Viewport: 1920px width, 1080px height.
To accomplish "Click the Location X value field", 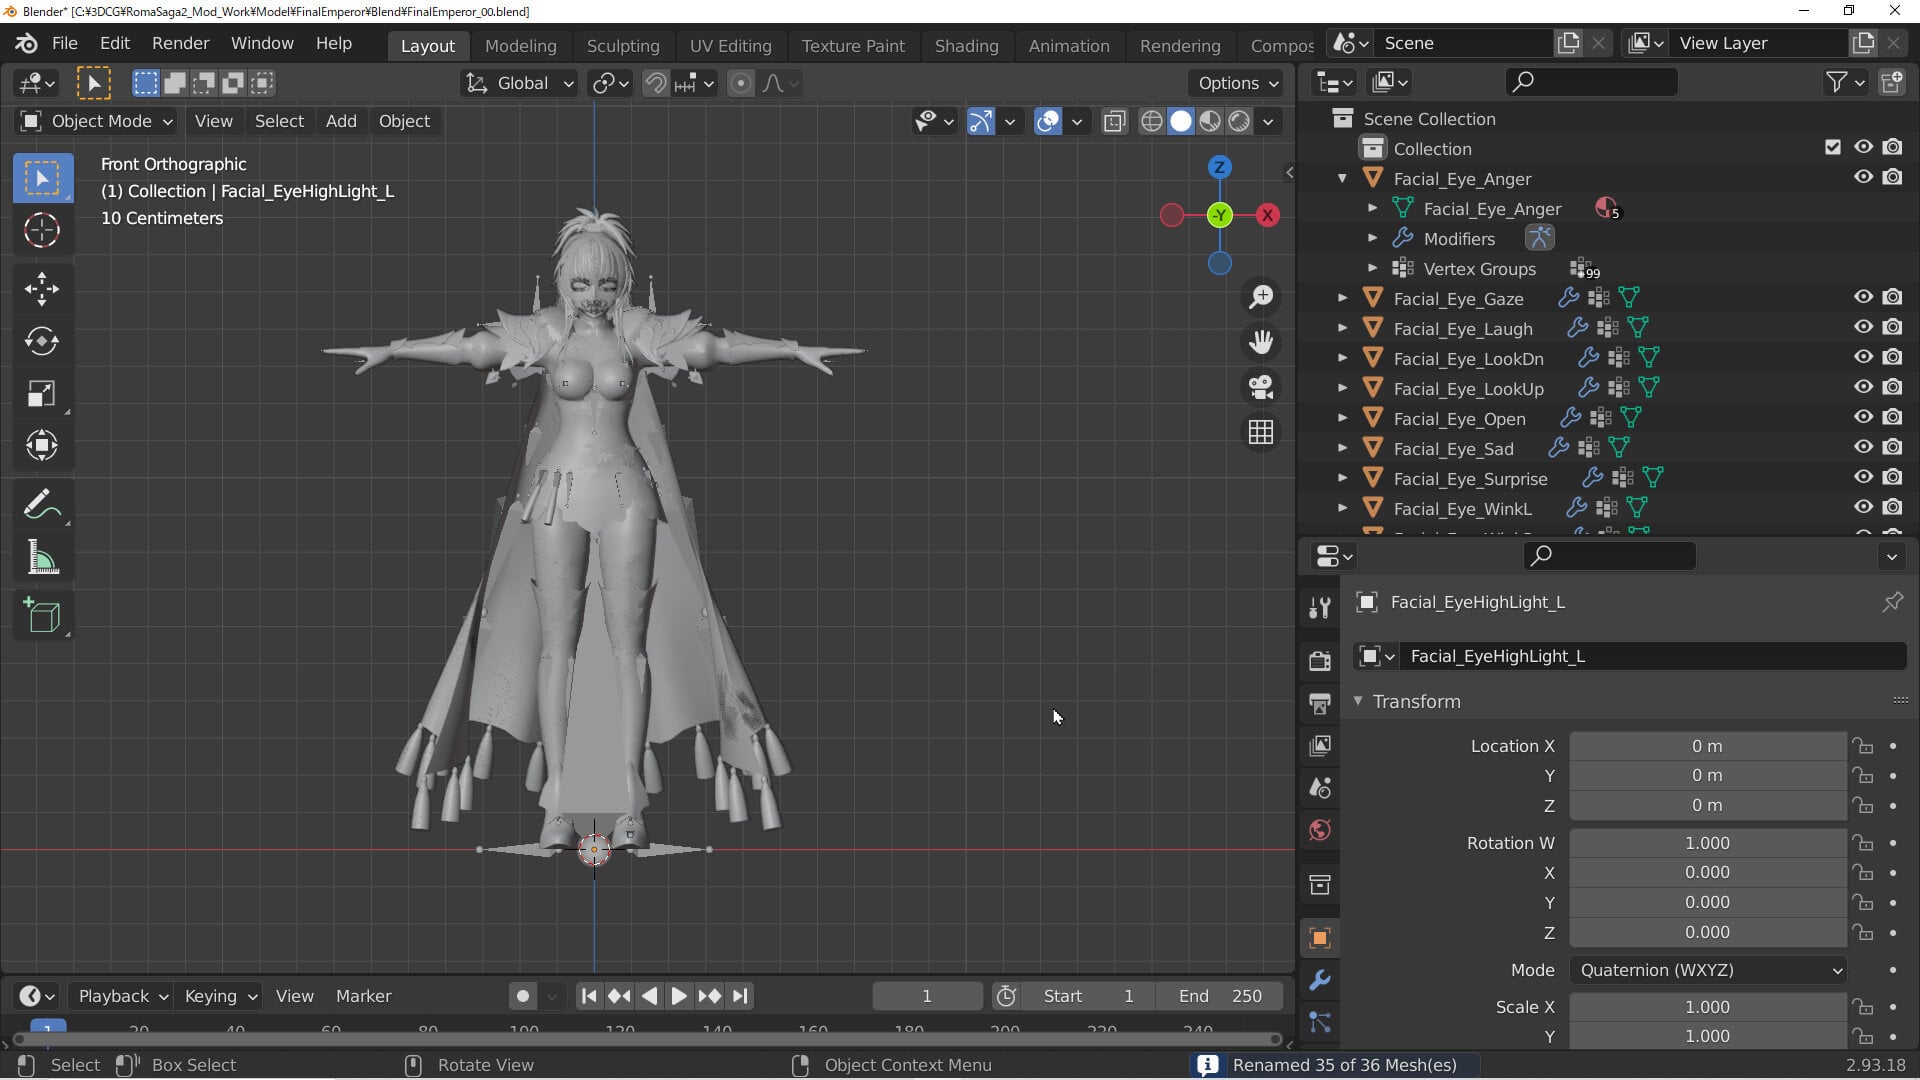I will tap(1707, 746).
